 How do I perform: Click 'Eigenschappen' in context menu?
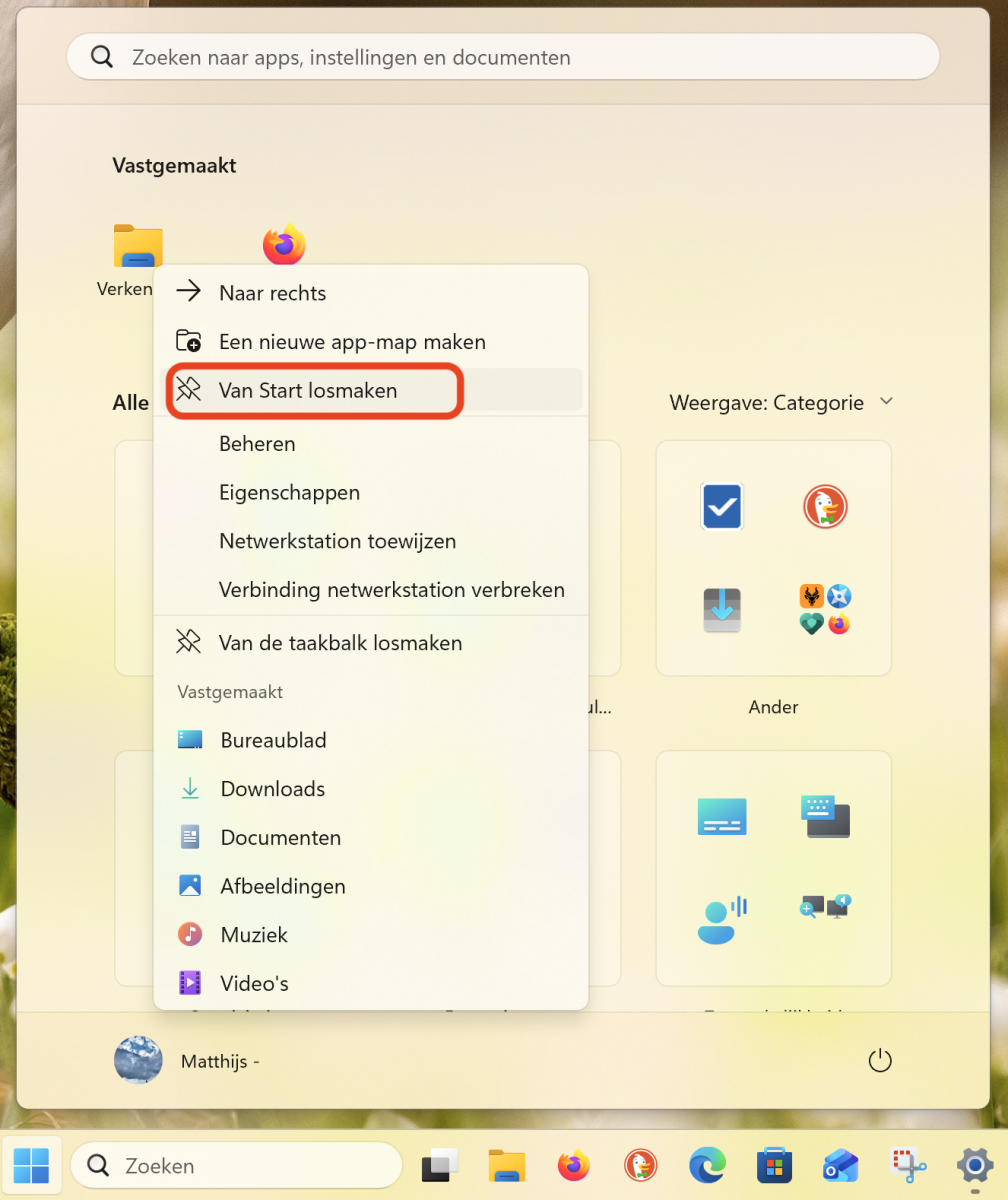289,493
